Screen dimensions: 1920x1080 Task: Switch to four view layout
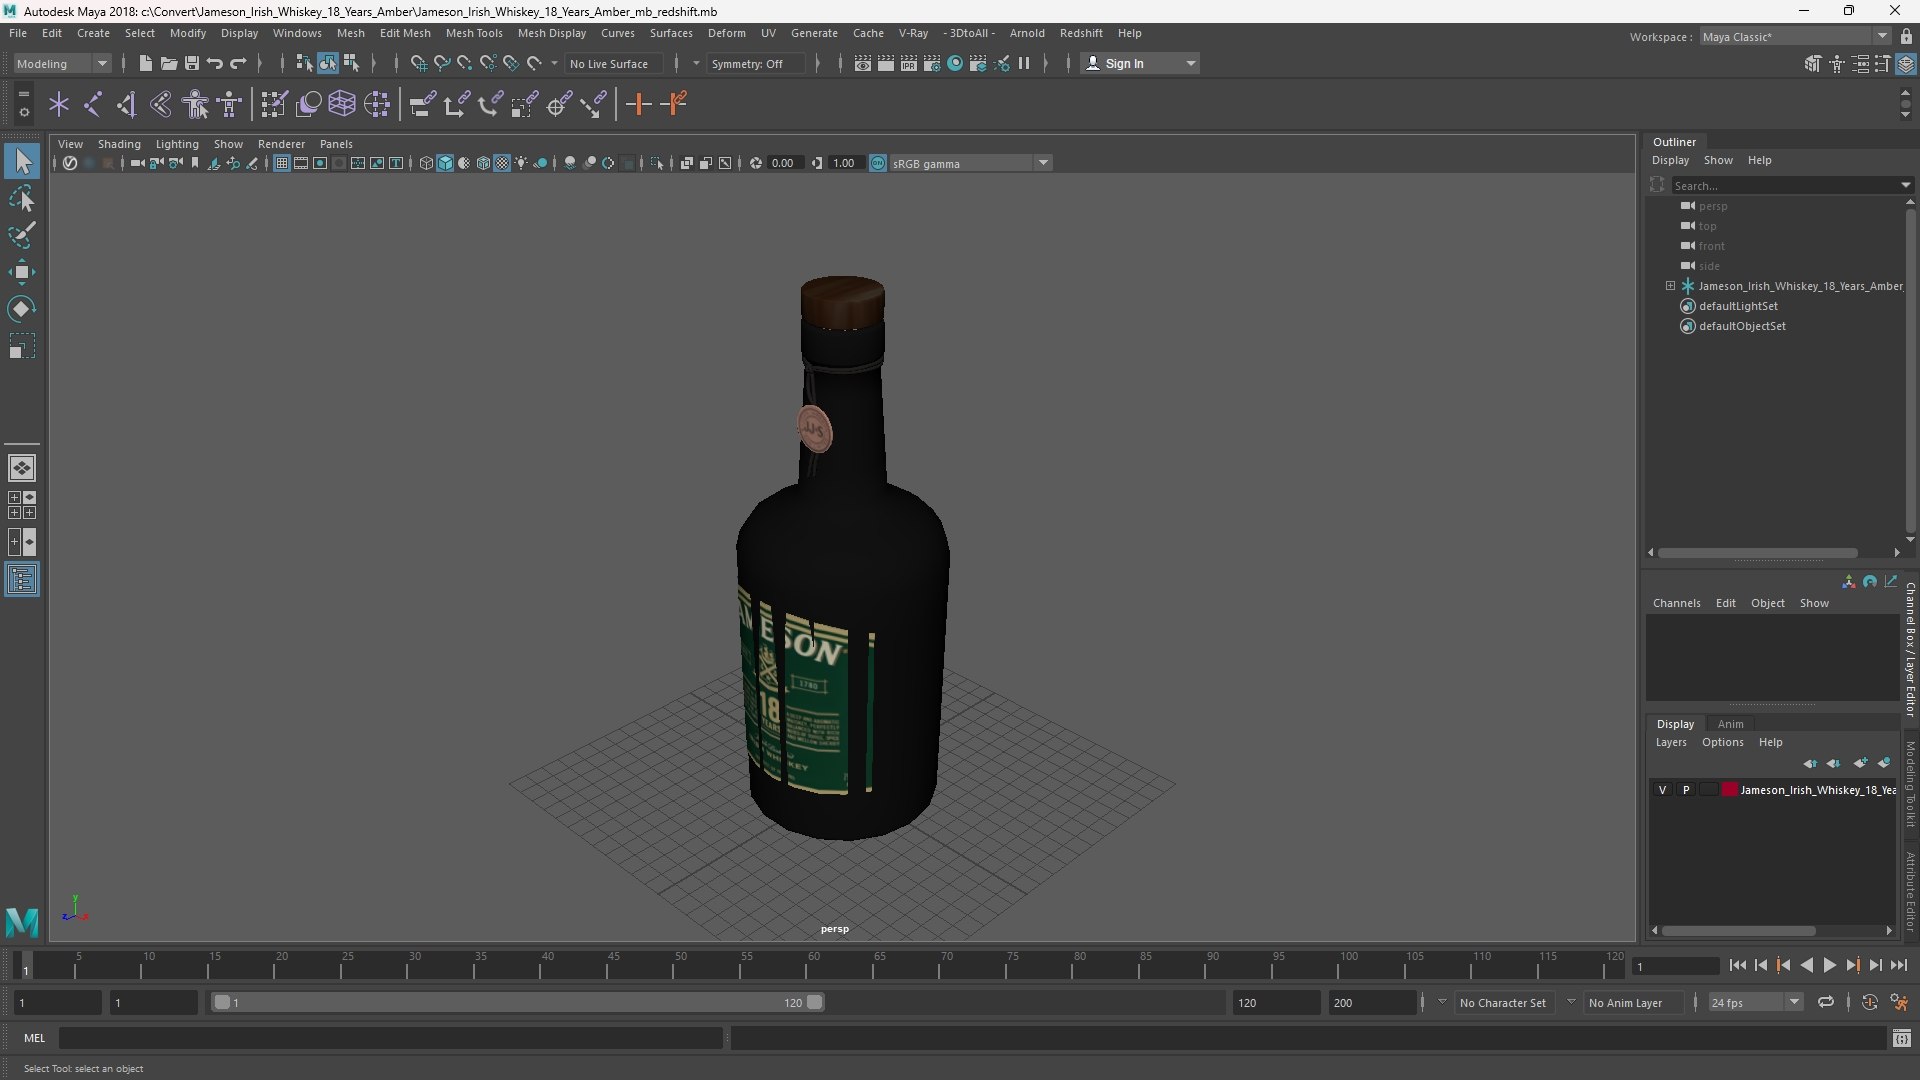pos(22,505)
